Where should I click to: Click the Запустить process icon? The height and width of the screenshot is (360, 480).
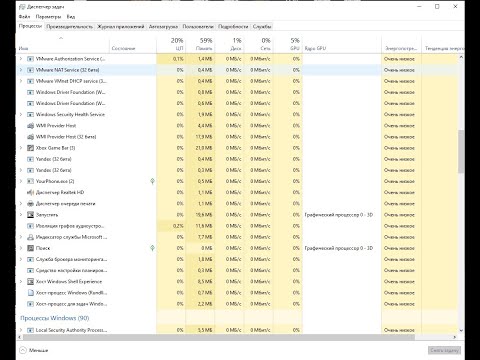click(x=30, y=215)
